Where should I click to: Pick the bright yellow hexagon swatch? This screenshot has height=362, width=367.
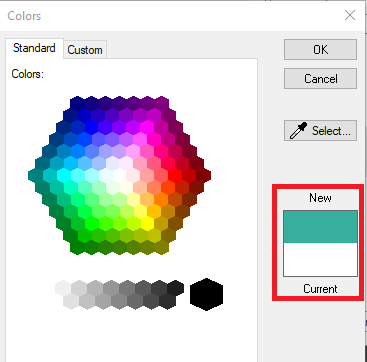147,223
